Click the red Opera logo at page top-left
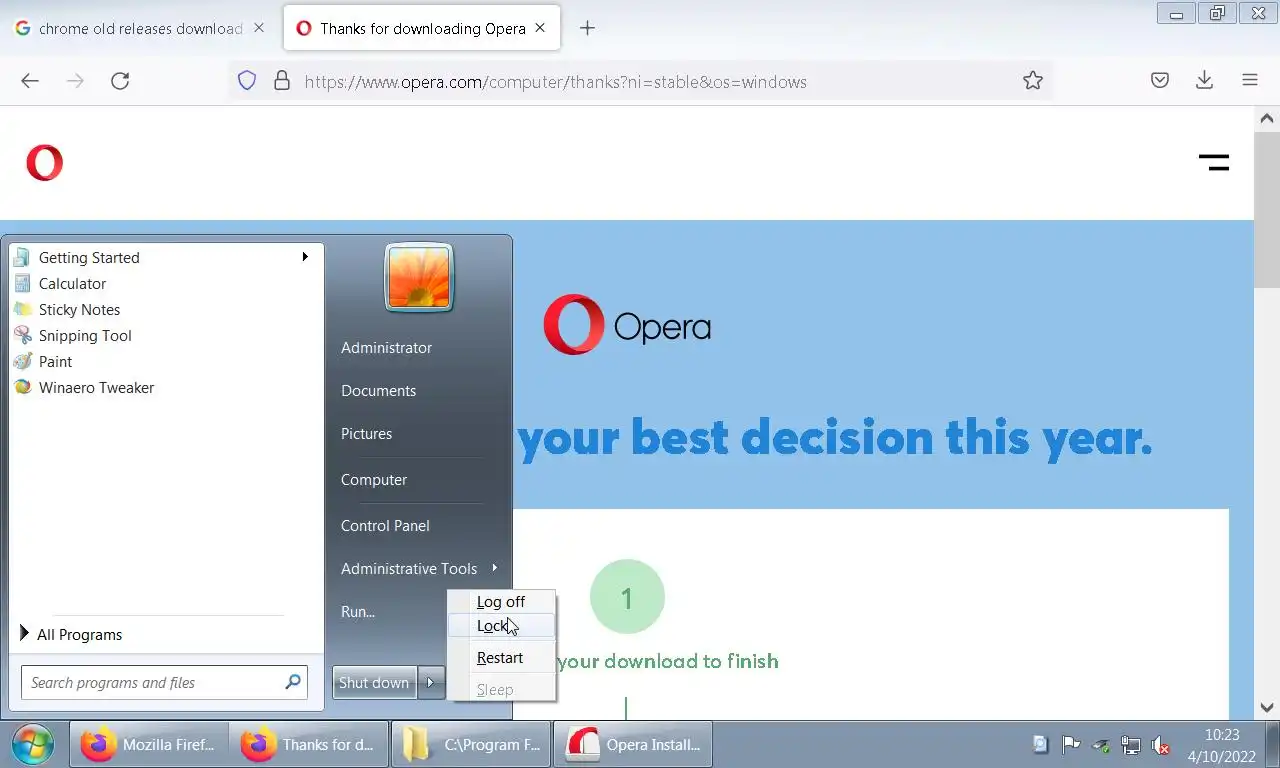 coord(44,162)
